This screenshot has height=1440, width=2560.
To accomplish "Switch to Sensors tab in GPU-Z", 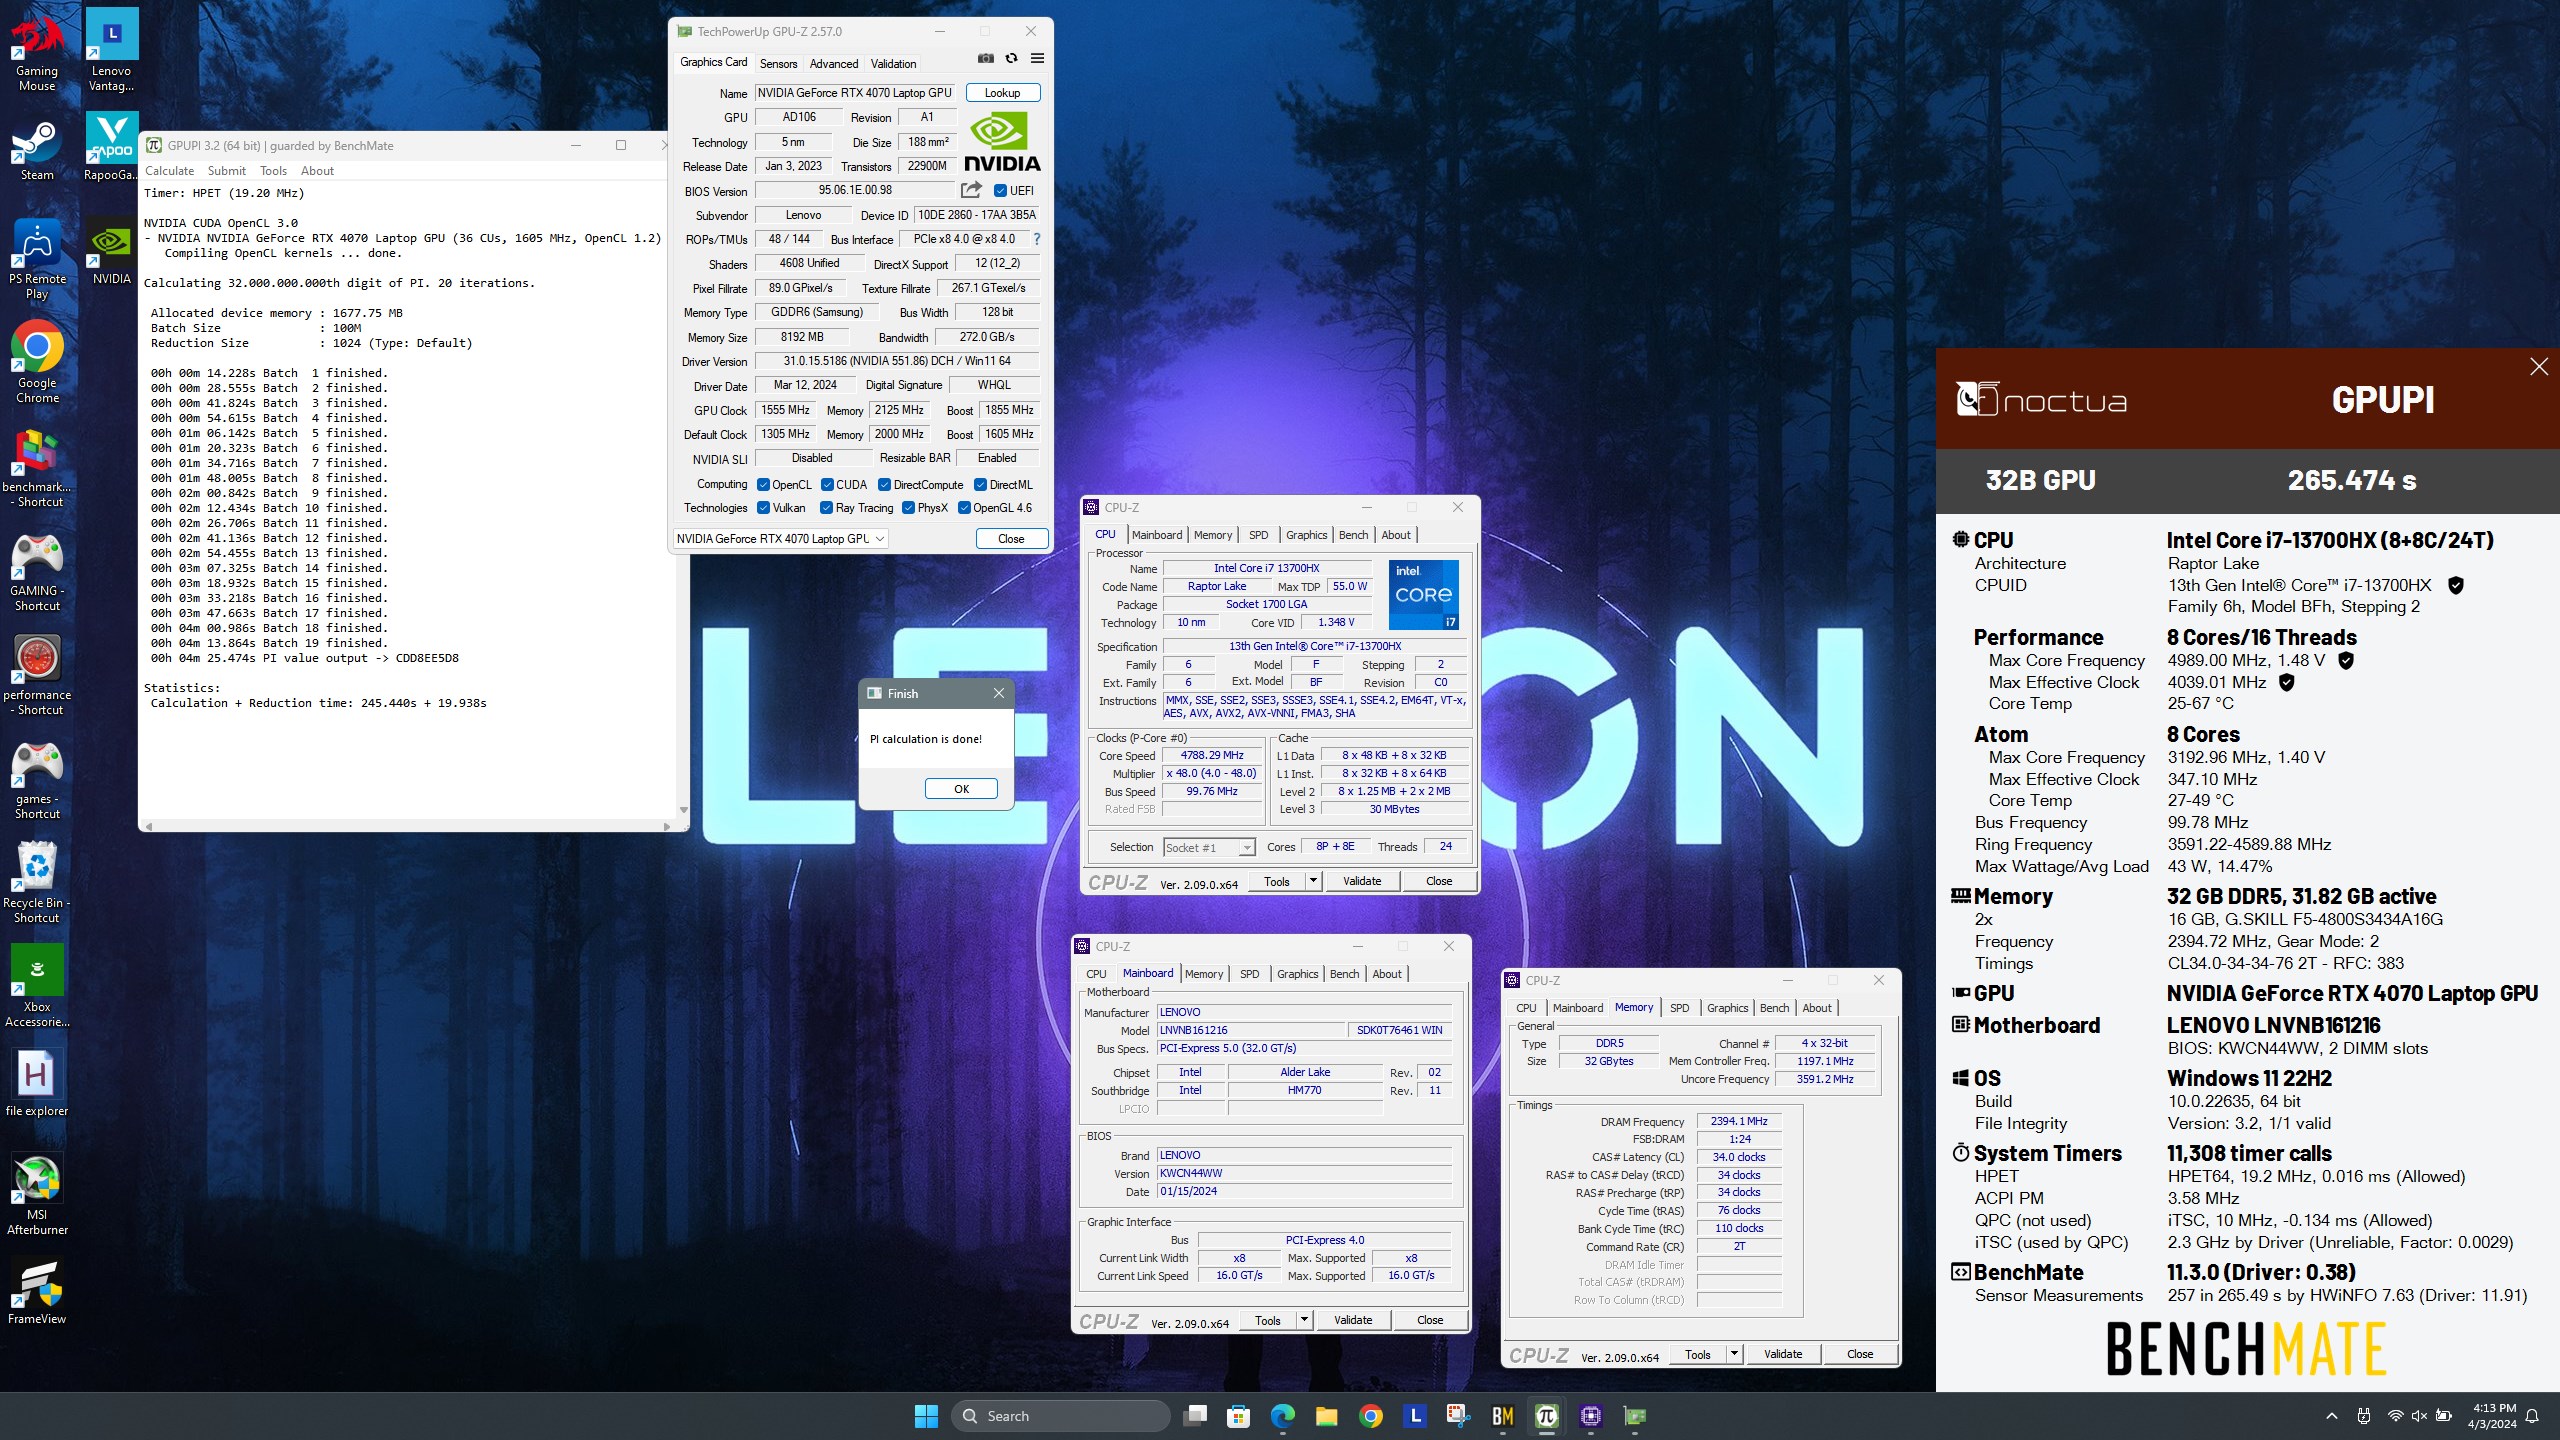I will click(x=778, y=63).
